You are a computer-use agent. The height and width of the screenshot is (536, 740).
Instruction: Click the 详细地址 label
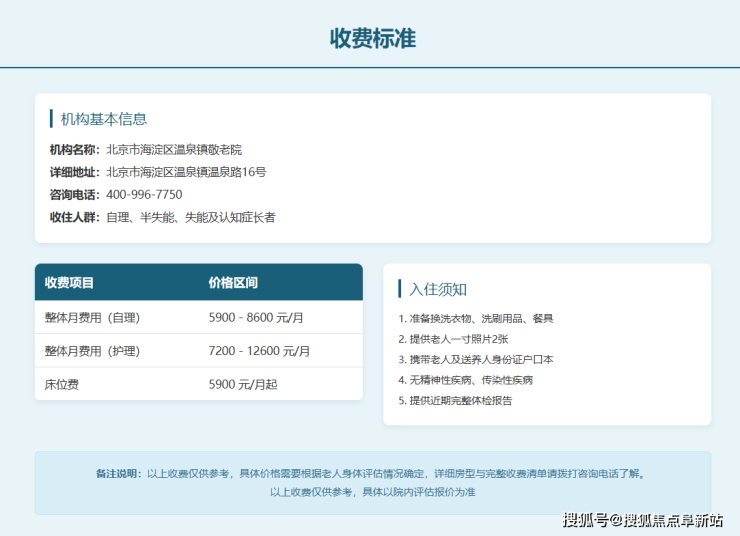coord(75,172)
